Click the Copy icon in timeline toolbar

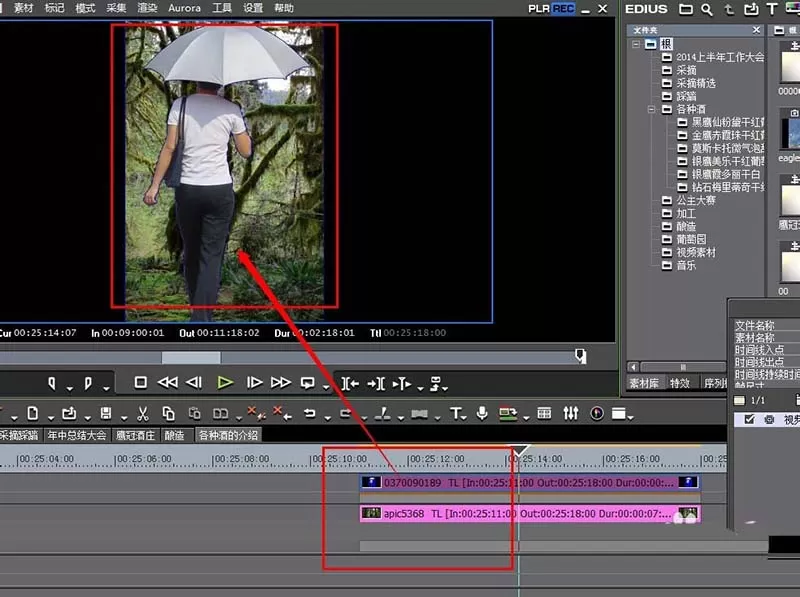tap(168, 413)
